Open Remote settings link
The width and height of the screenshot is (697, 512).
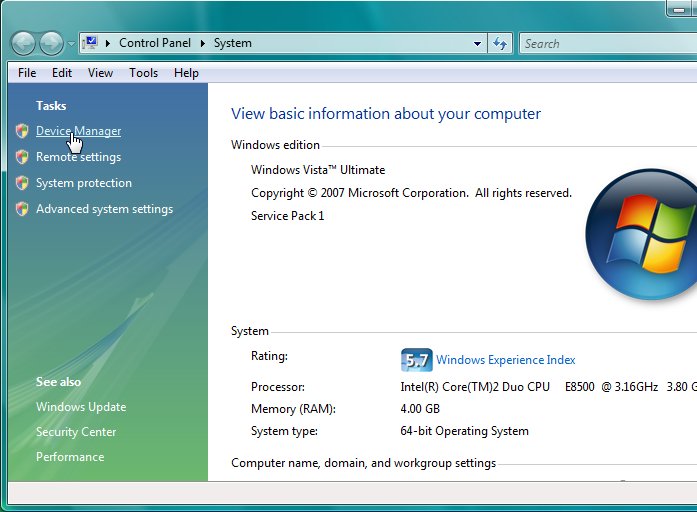pyautogui.click(x=79, y=157)
